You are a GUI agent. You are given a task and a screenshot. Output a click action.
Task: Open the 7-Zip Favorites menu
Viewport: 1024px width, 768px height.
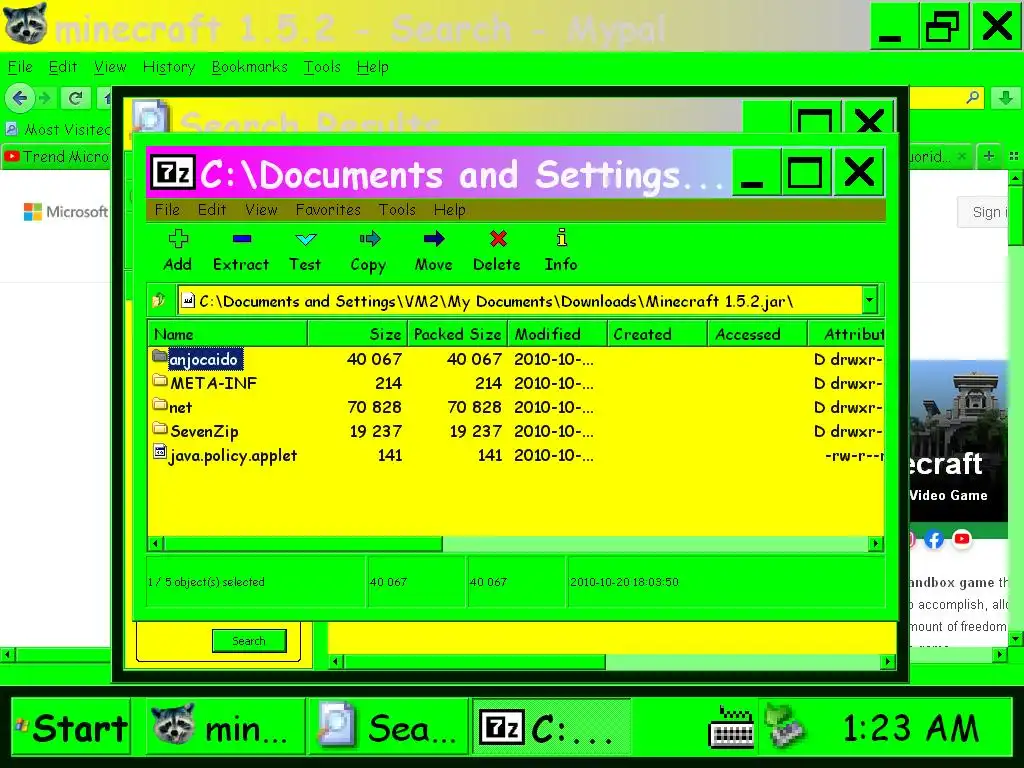pyautogui.click(x=328, y=210)
